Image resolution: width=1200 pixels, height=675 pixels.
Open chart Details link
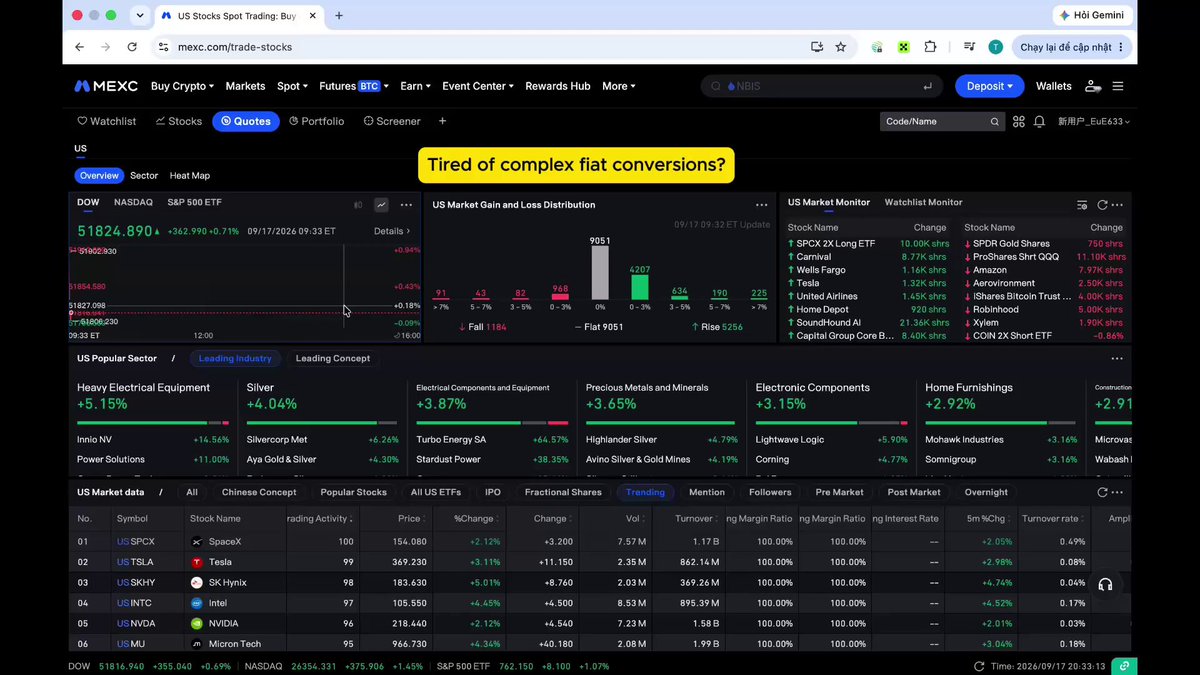(392, 231)
